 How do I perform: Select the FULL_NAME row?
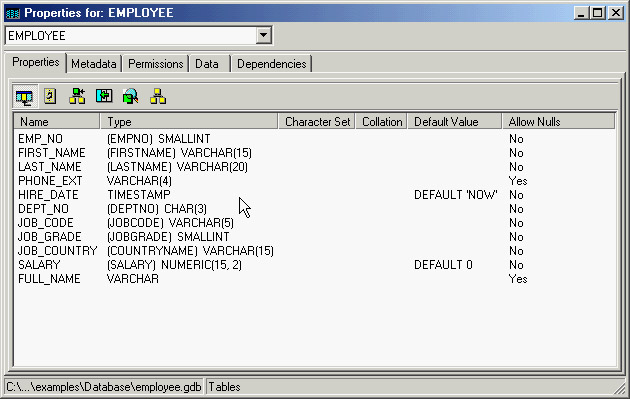click(315, 279)
